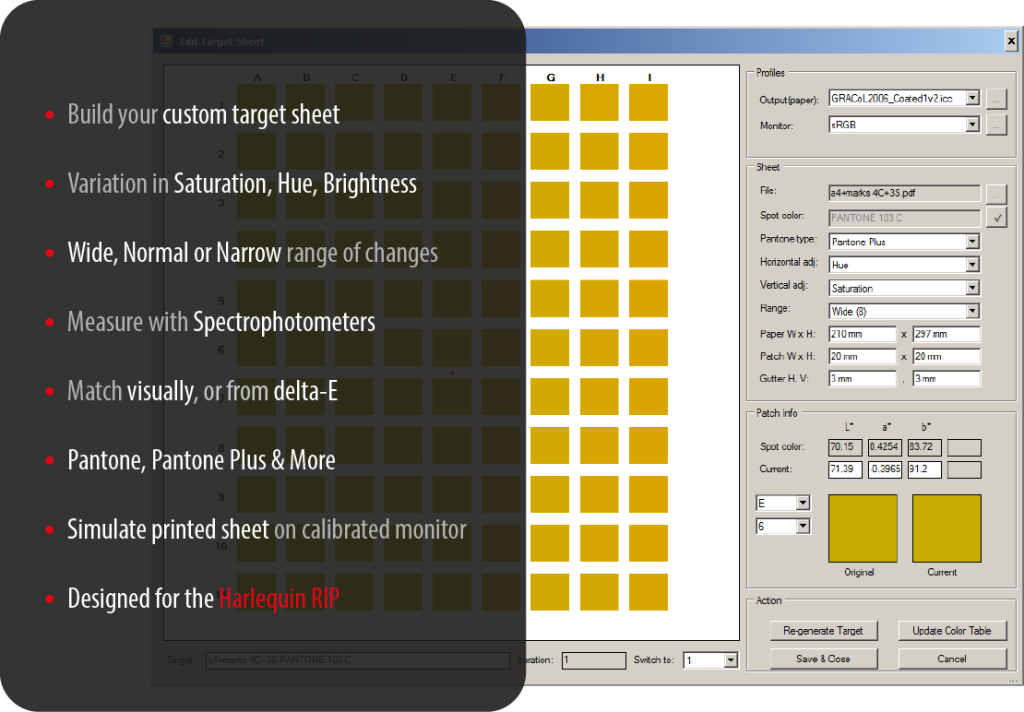Click the Patch width field
The image size is (1024, 712).
pyautogui.click(x=862, y=356)
